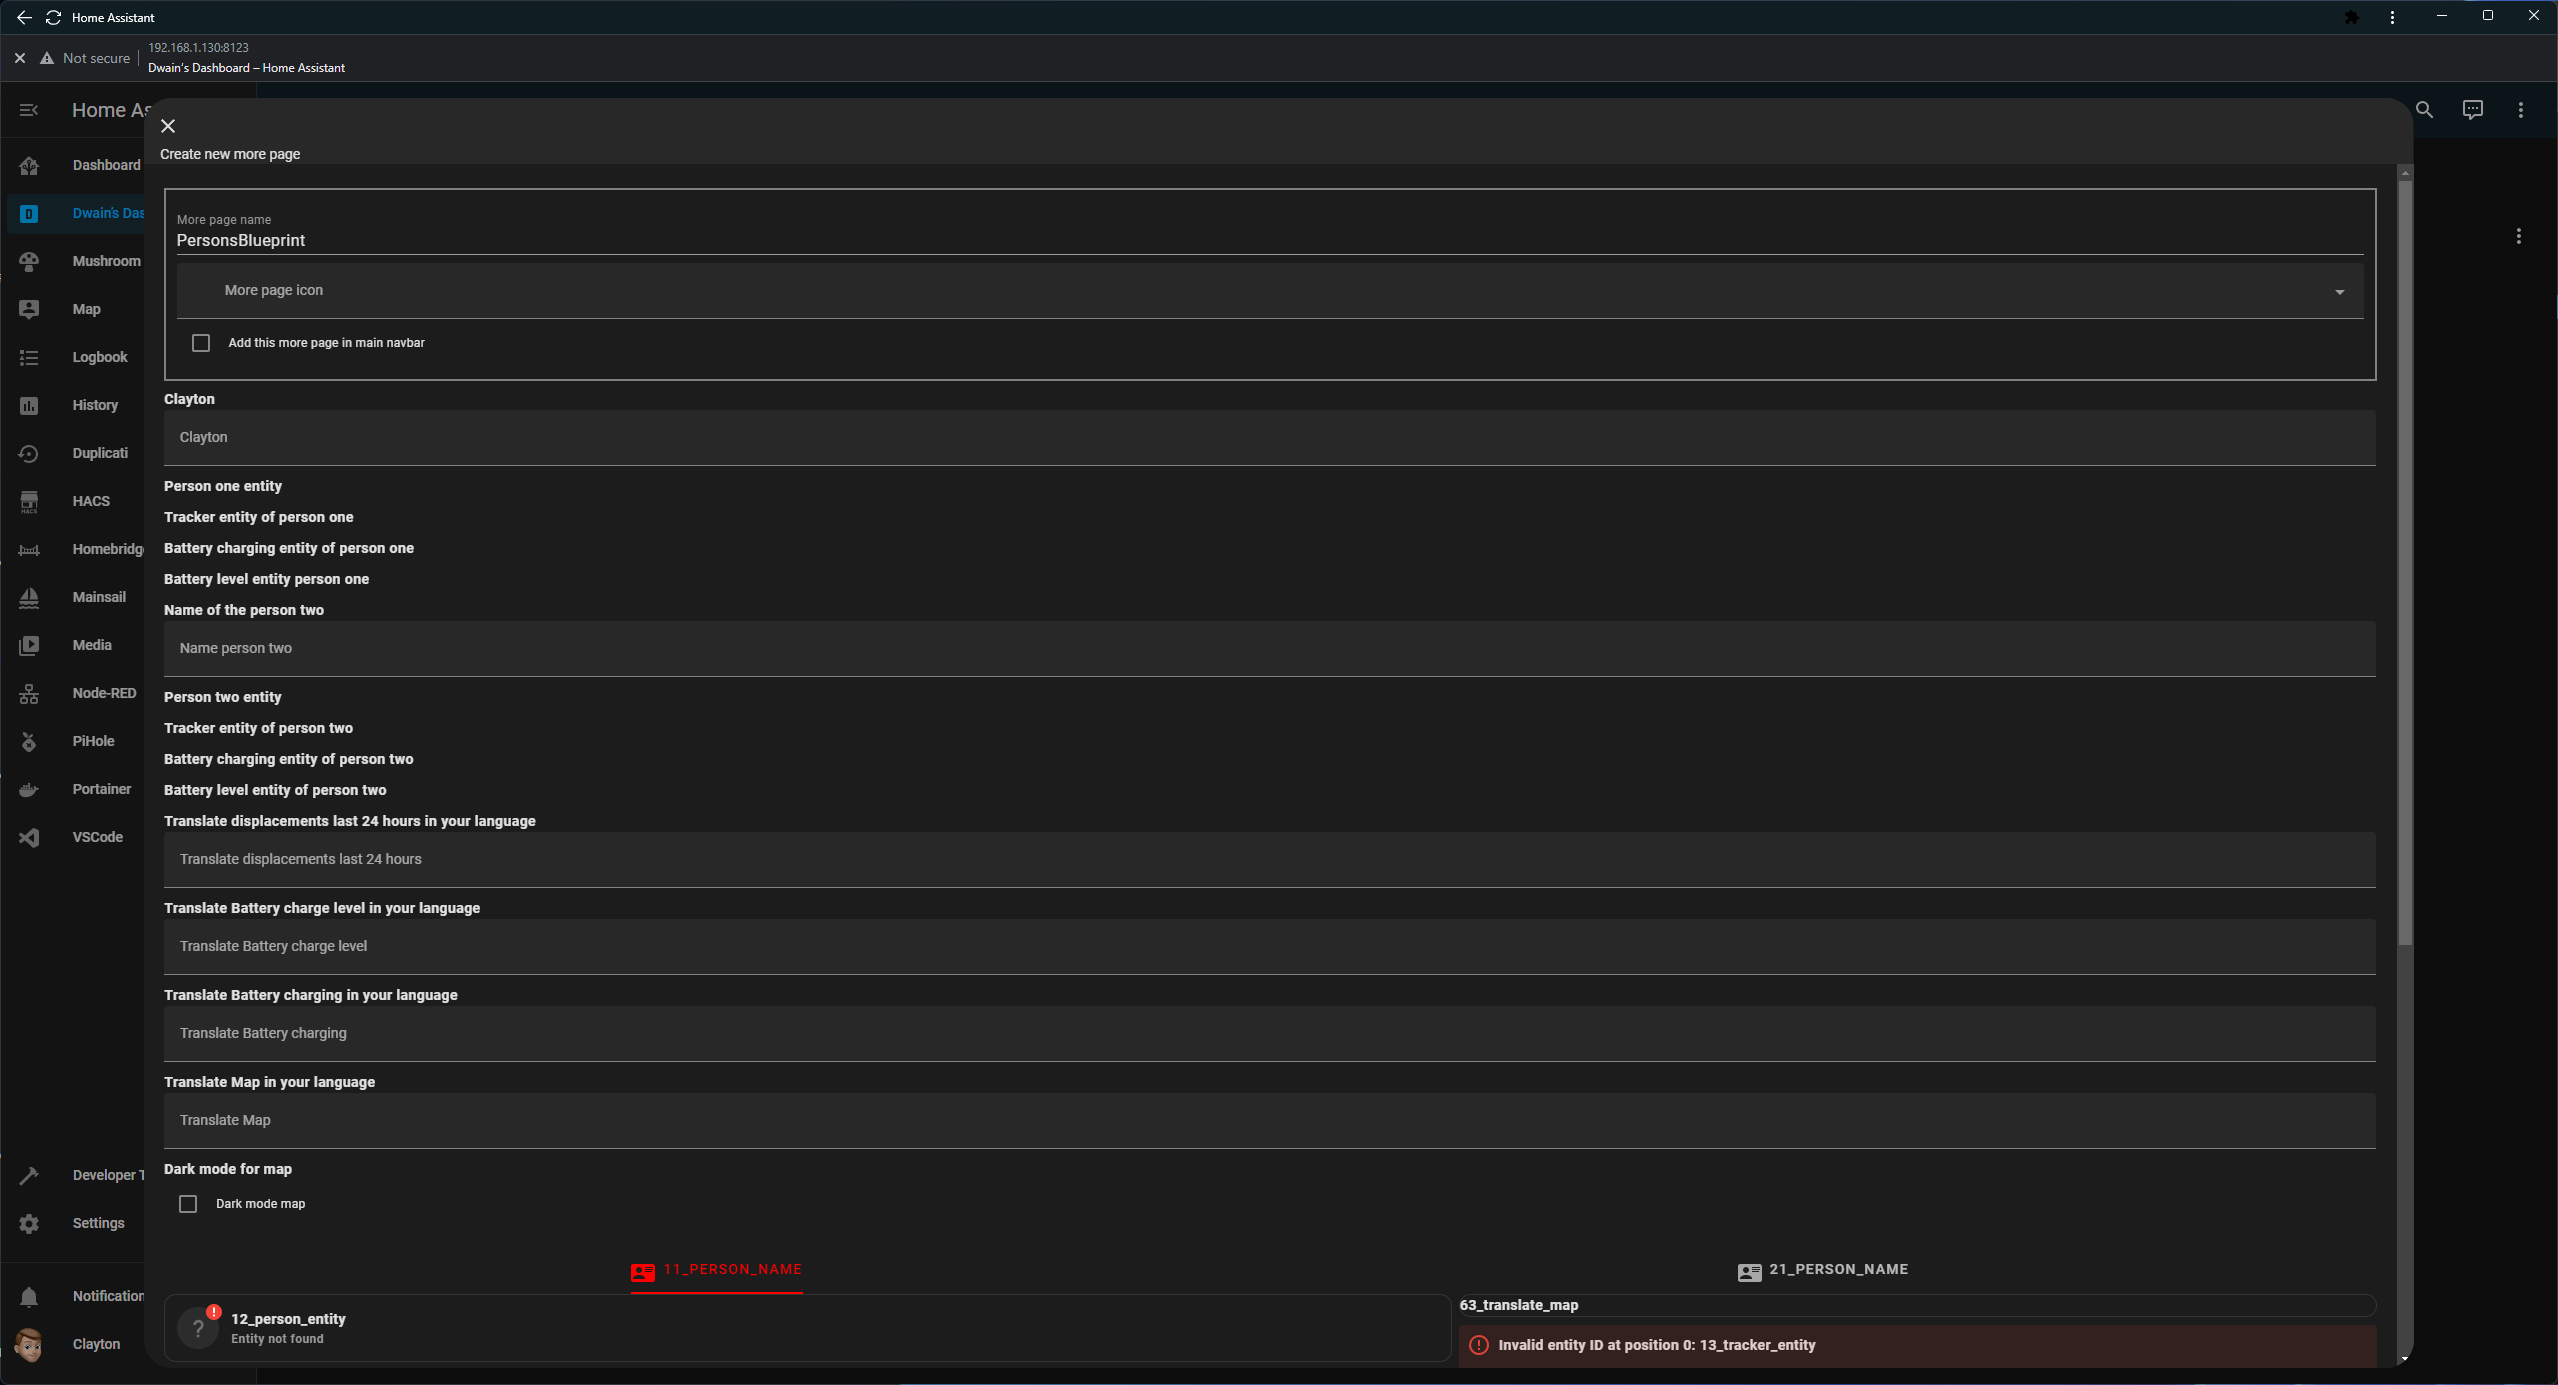Open Duplicati from the sidebar
The width and height of the screenshot is (2558, 1385).
click(x=100, y=453)
